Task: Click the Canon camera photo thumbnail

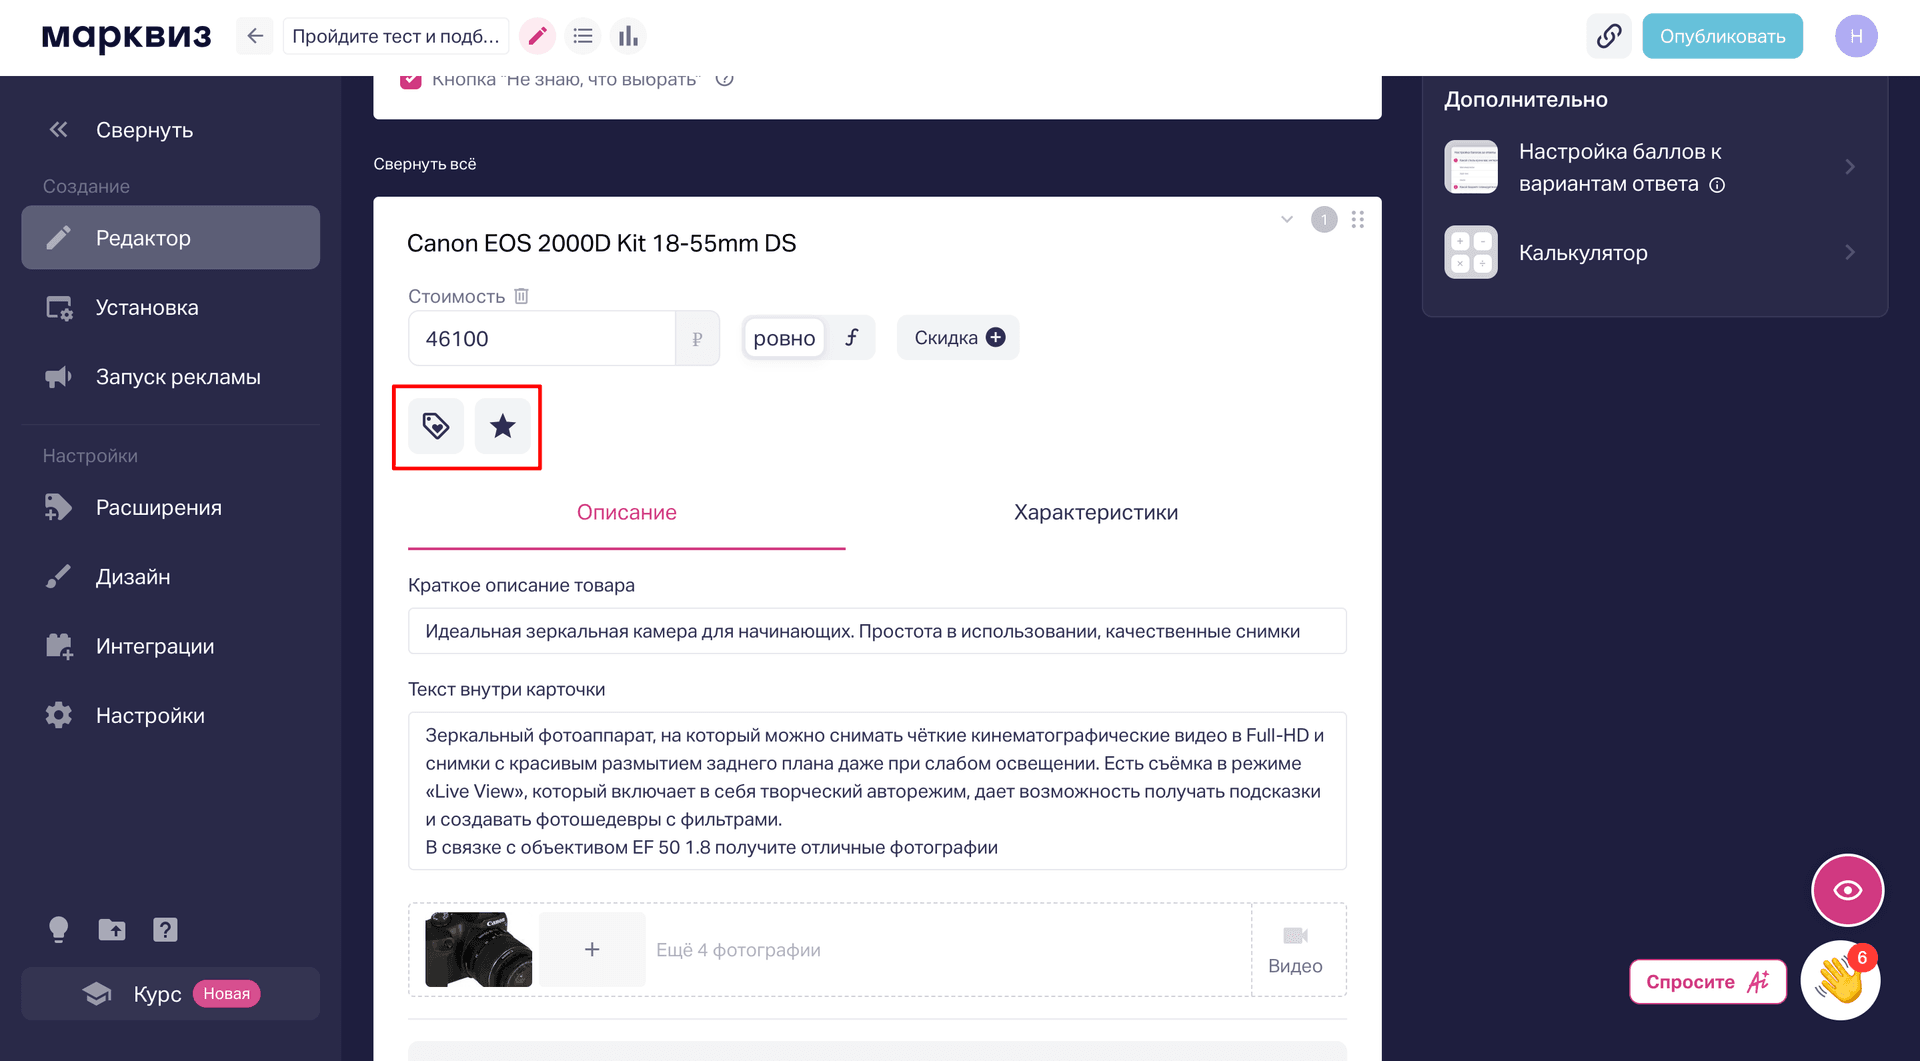Action: [478, 949]
